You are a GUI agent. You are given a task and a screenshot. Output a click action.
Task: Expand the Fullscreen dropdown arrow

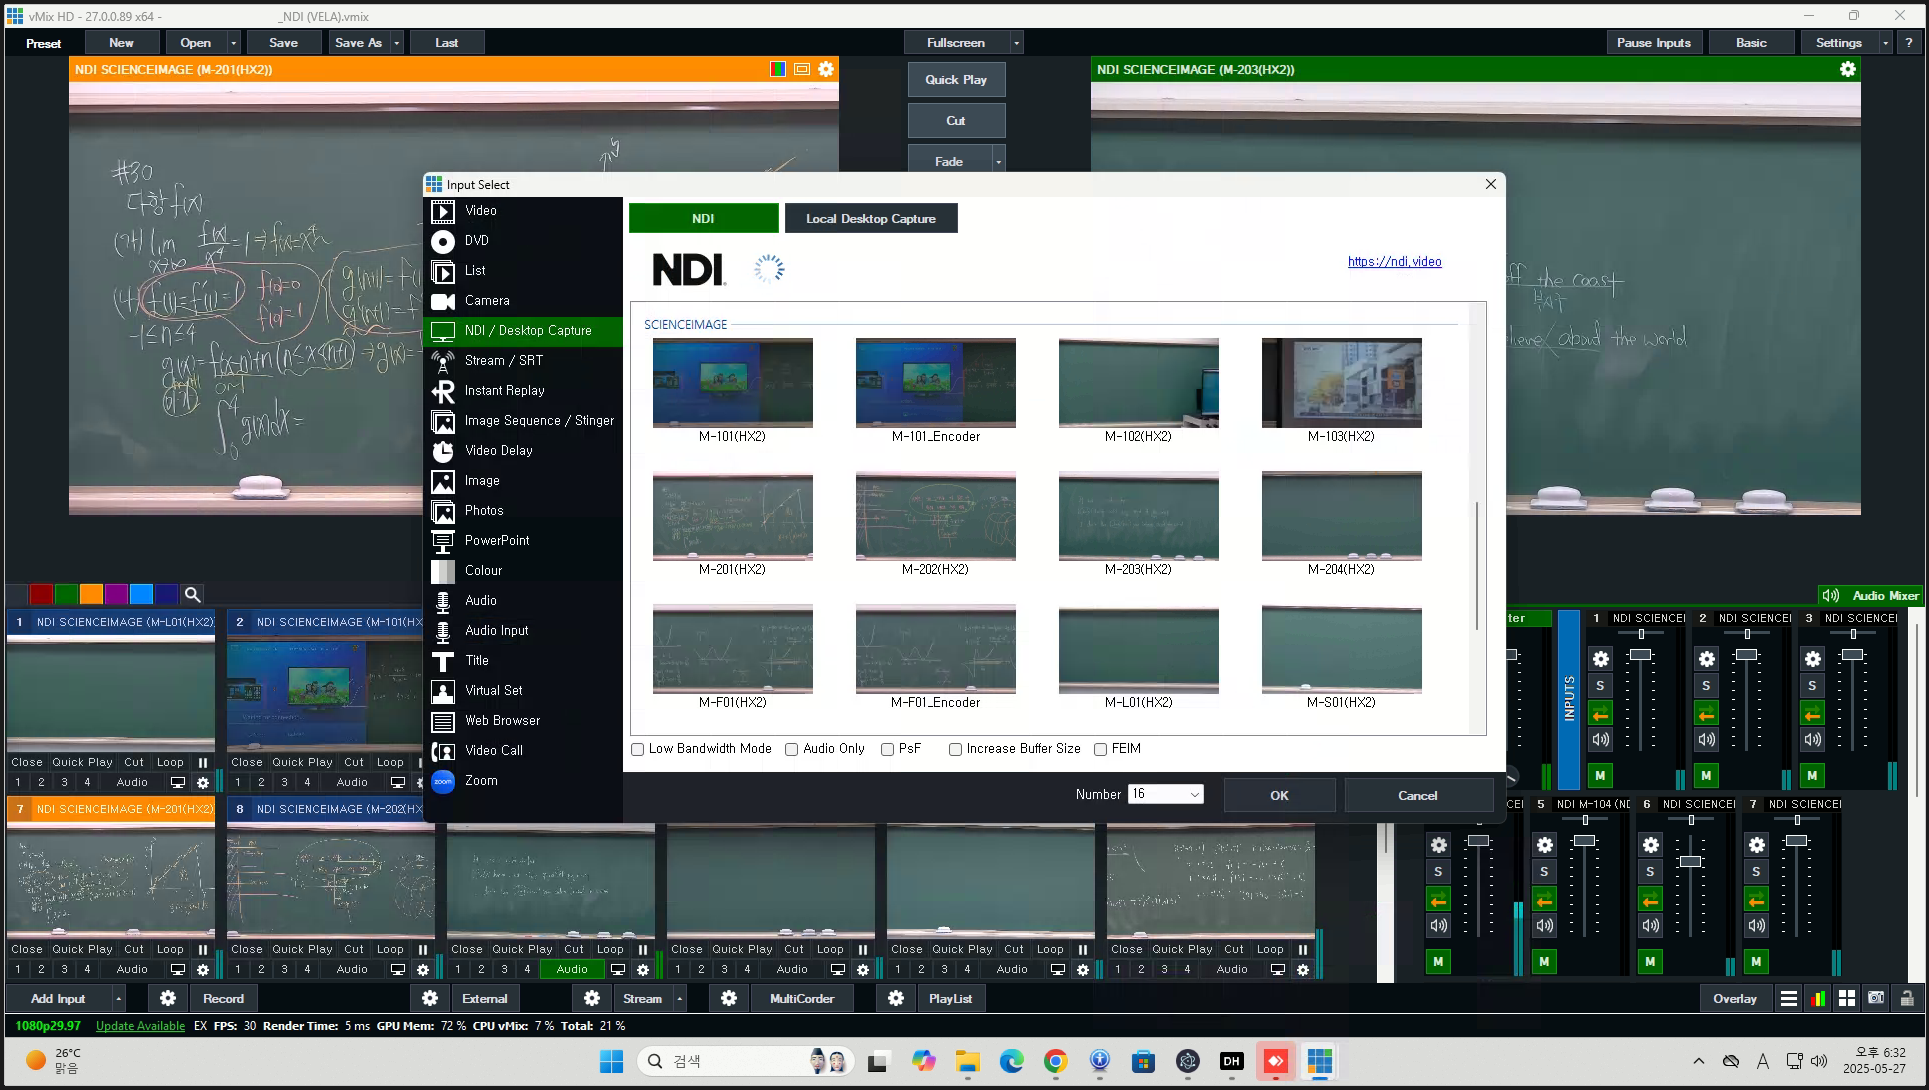click(1017, 42)
